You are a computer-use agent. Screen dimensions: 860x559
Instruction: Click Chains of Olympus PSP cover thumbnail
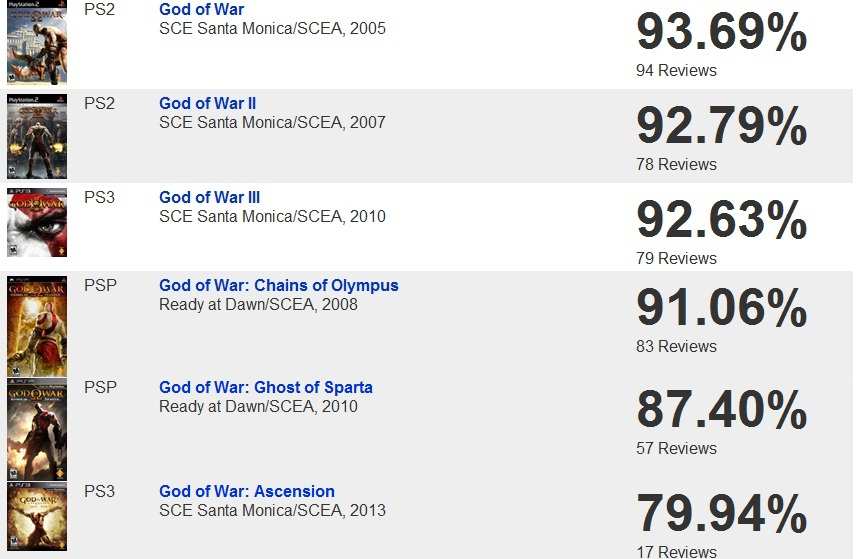[x=37, y=326]
